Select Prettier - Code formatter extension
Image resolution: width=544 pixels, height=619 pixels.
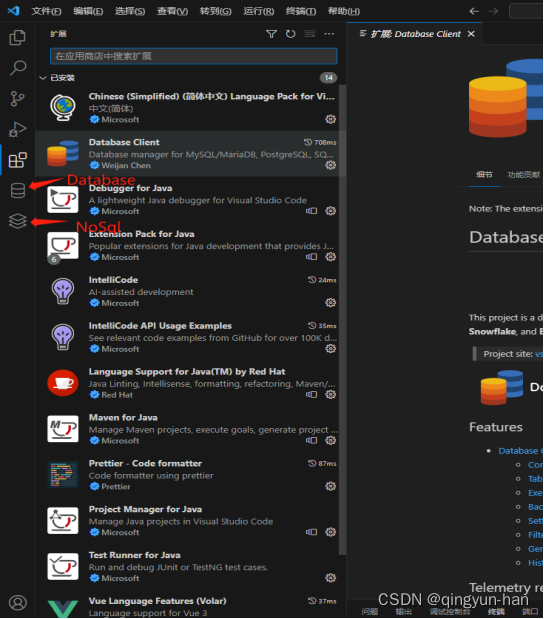tap(190, 475)
